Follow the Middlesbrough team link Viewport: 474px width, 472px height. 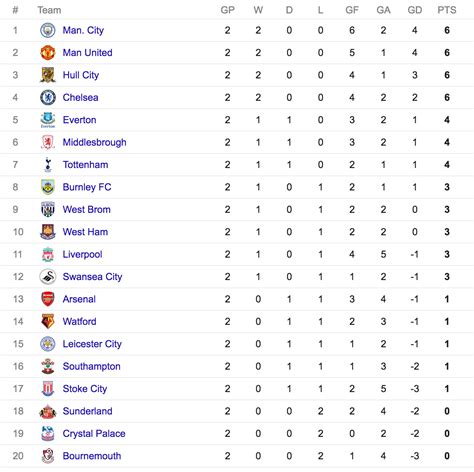click(94, 143)
